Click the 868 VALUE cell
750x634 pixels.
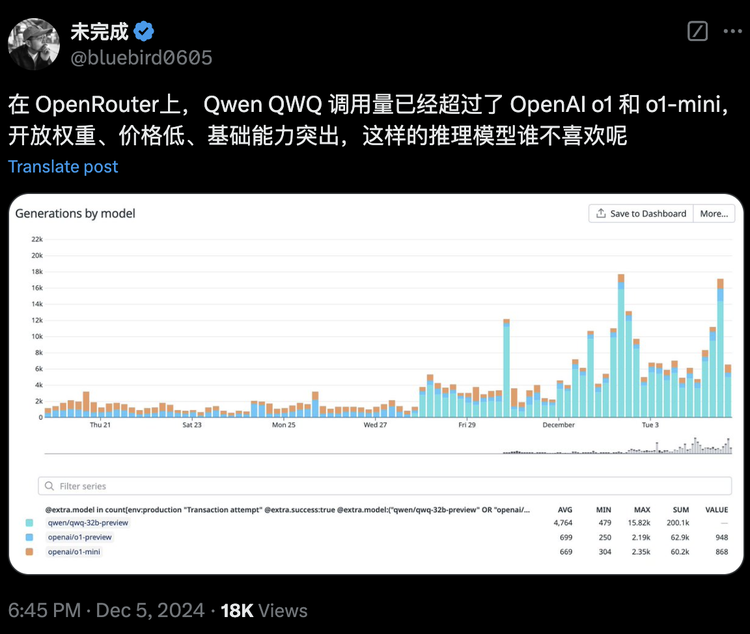click(722, 552)
